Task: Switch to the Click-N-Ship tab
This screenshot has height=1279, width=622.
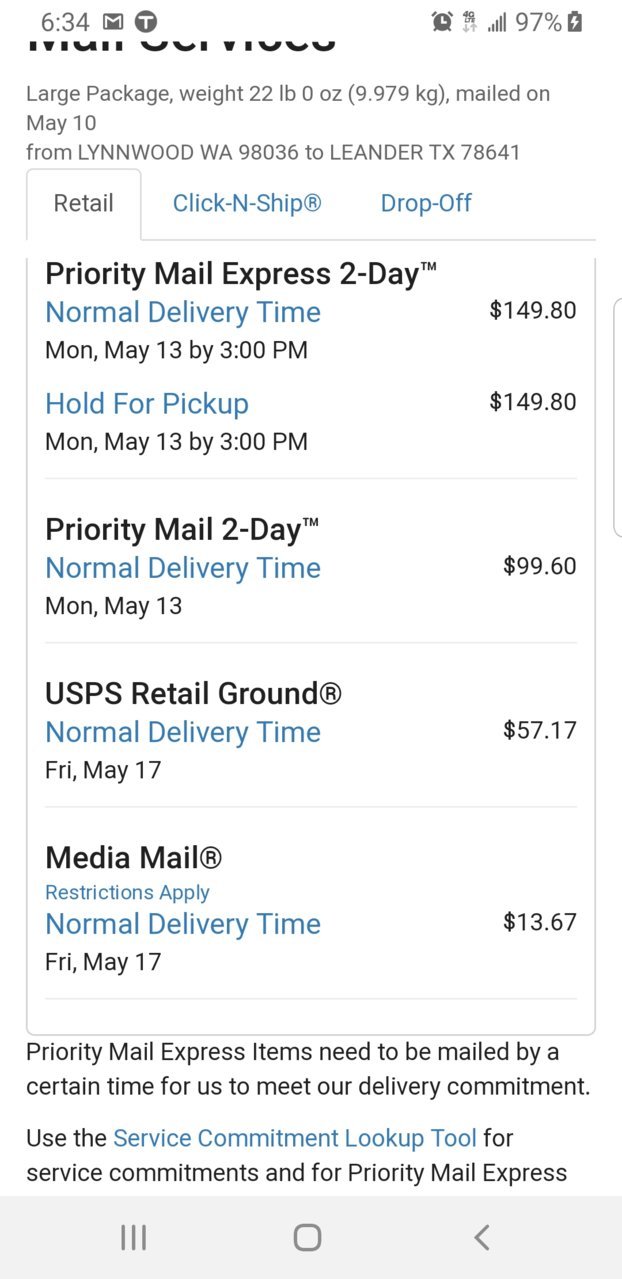Action: (247, 203)
